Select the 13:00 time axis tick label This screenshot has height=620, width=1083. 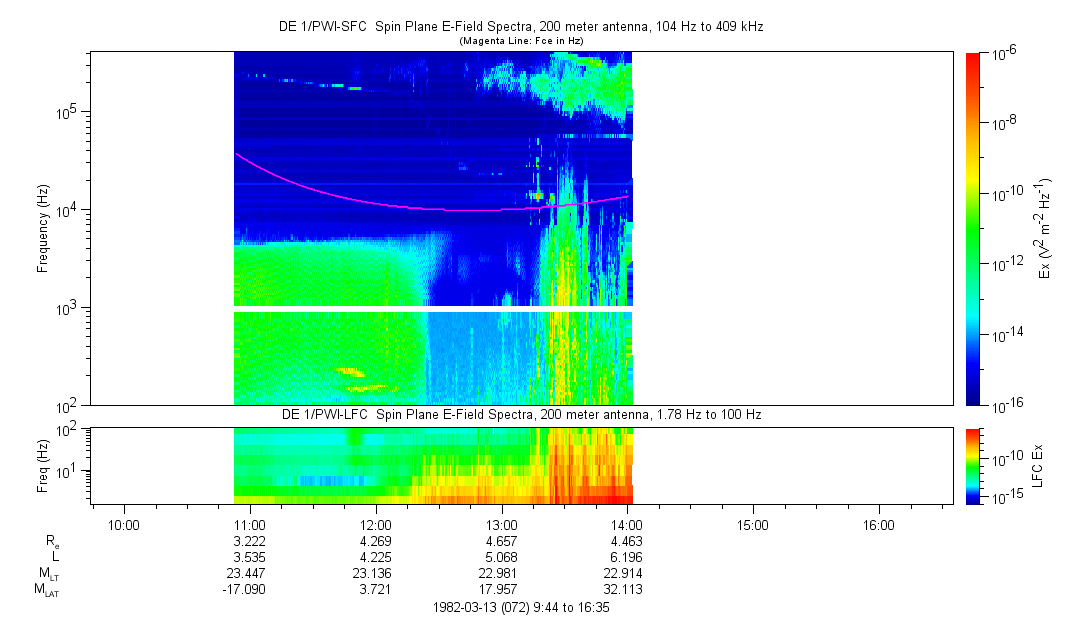[501, 523]
